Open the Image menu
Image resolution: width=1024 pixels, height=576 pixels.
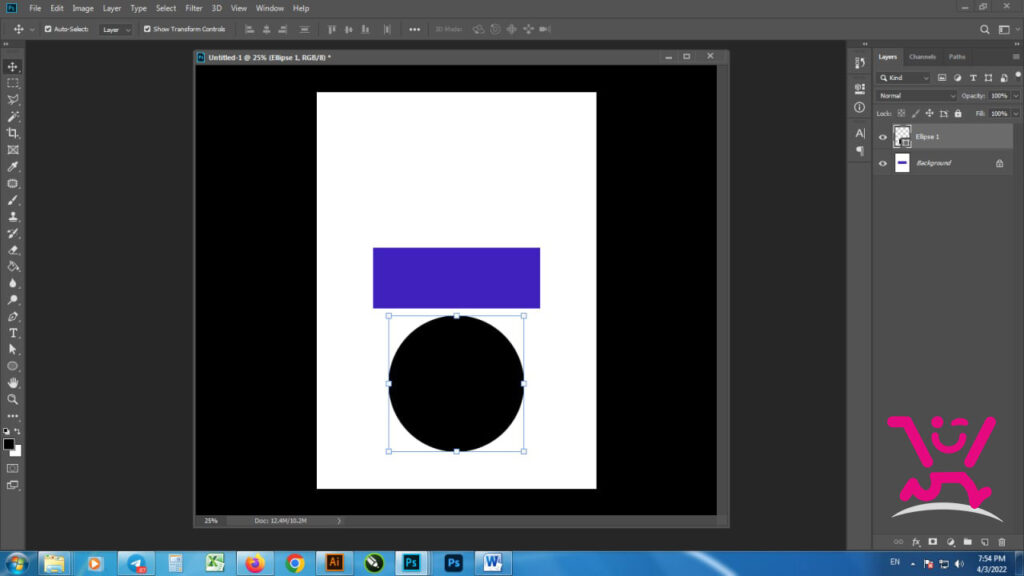(x=83, y=8)
